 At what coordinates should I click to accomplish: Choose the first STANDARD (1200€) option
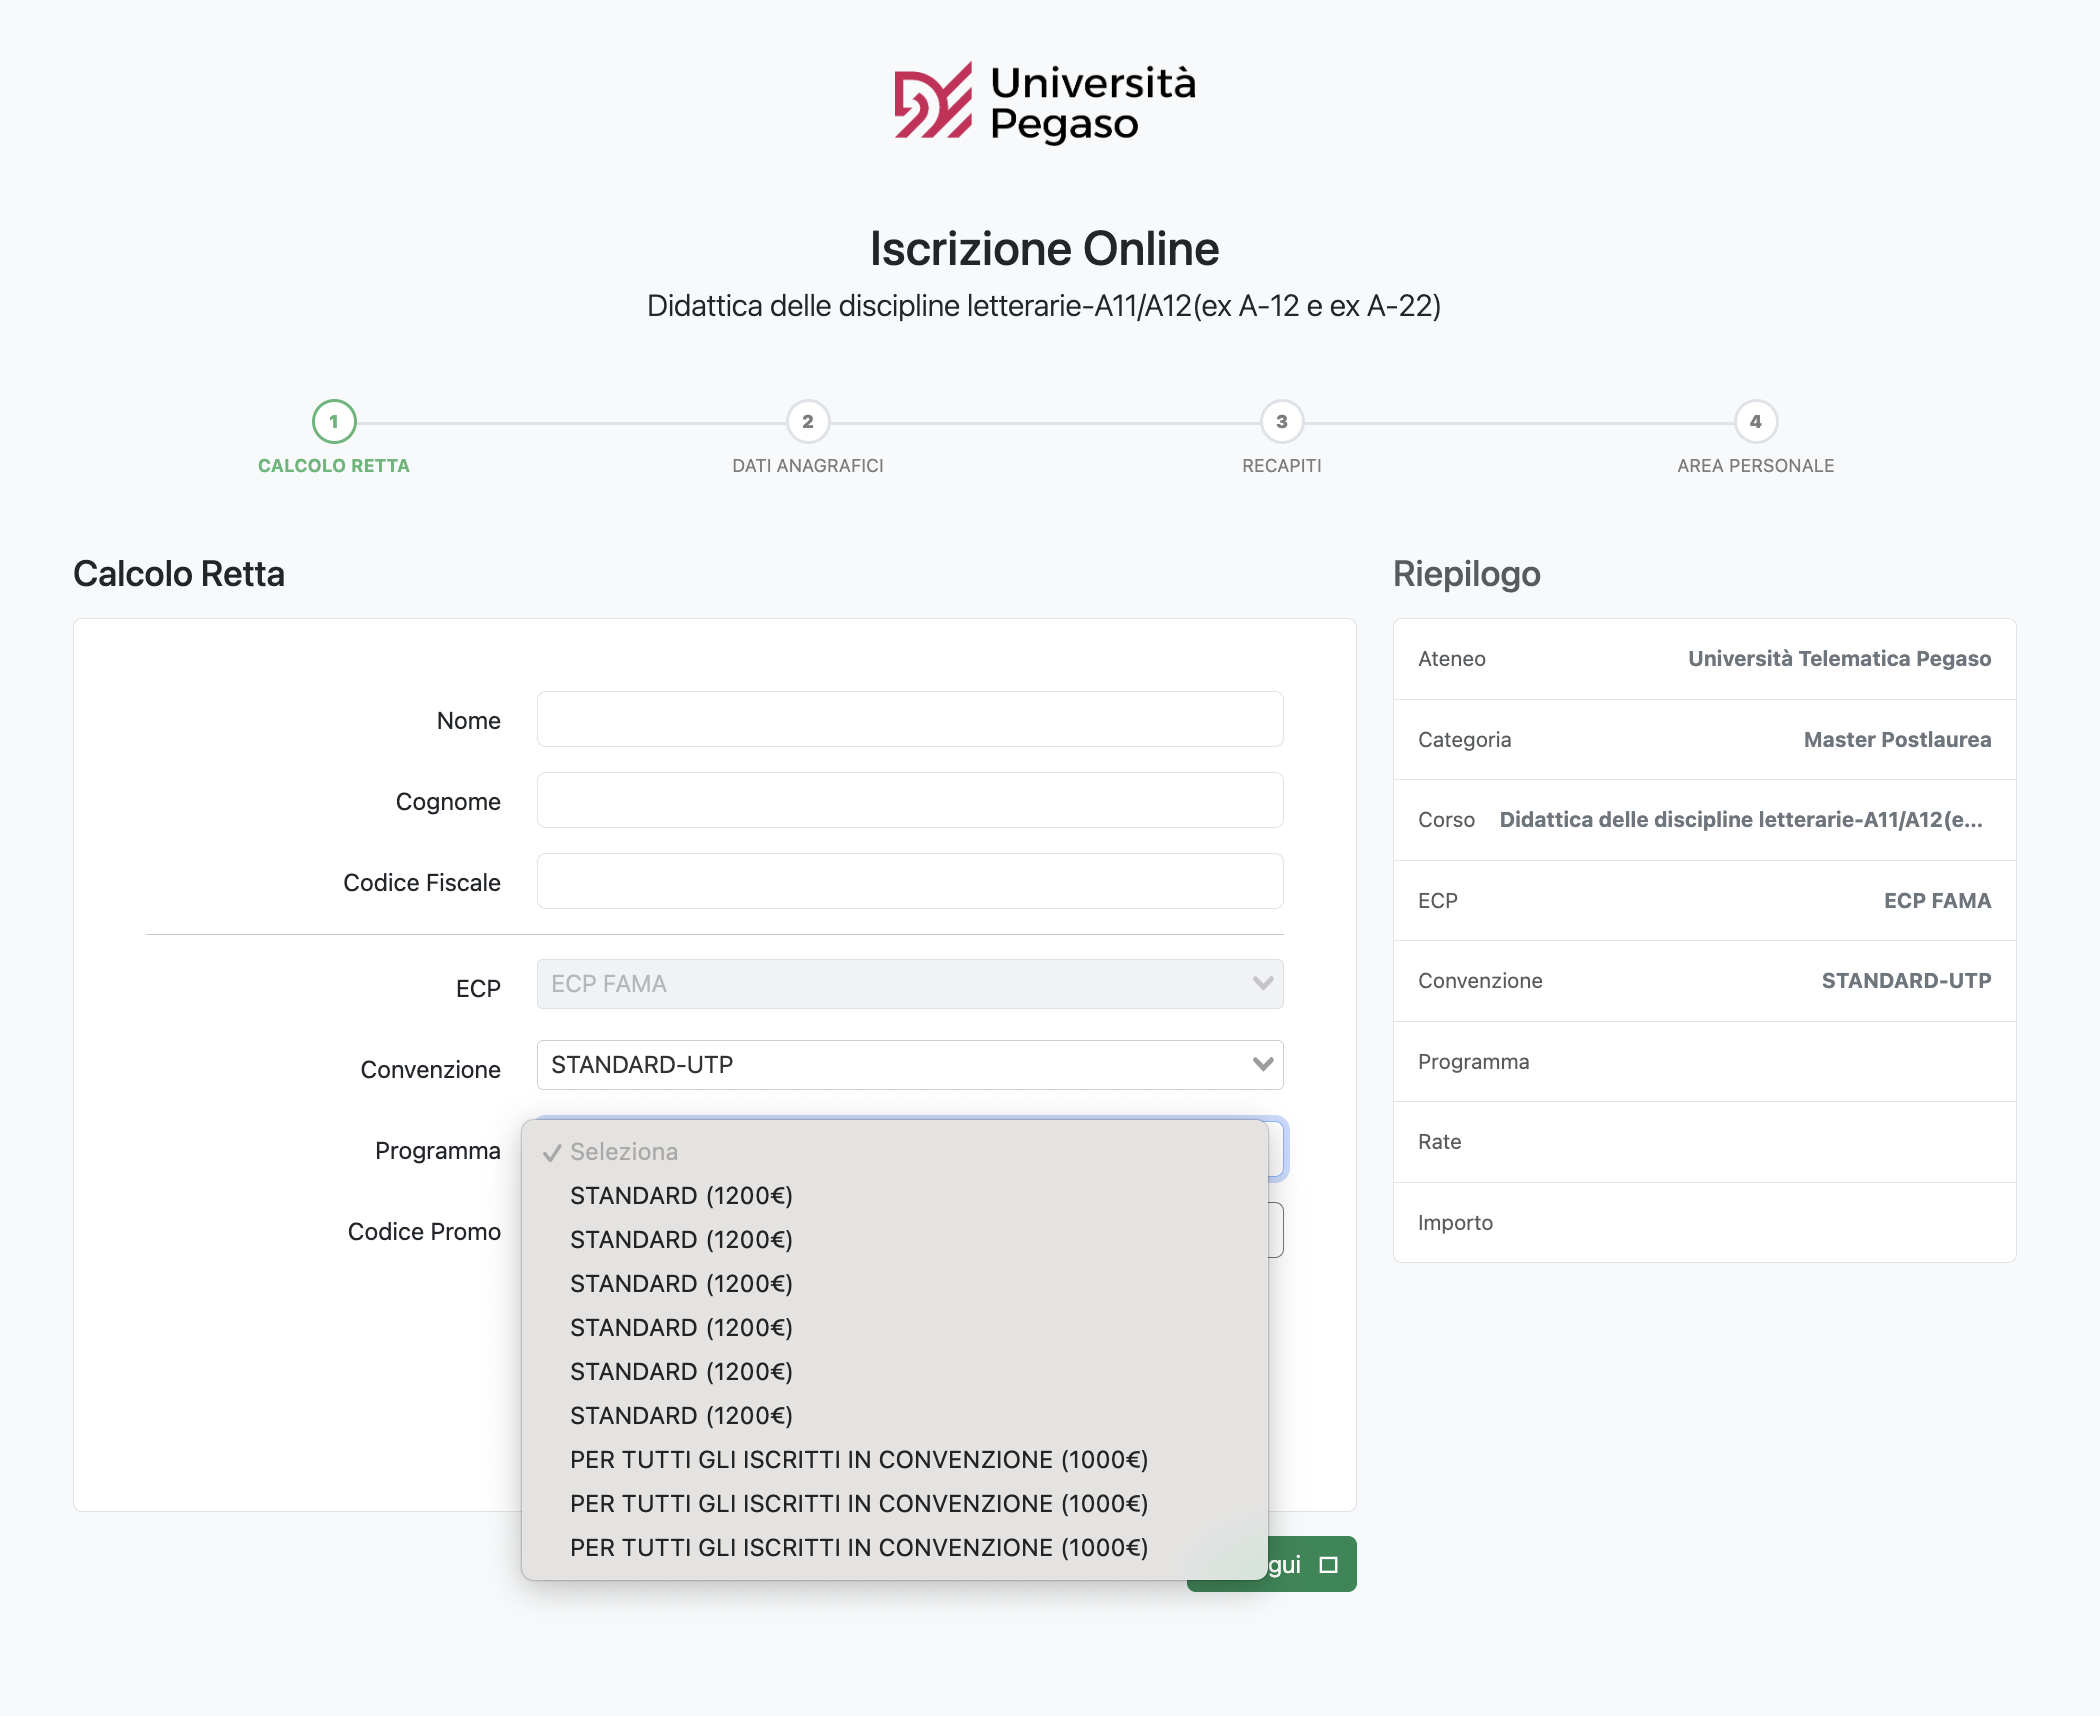[681, 1196]
